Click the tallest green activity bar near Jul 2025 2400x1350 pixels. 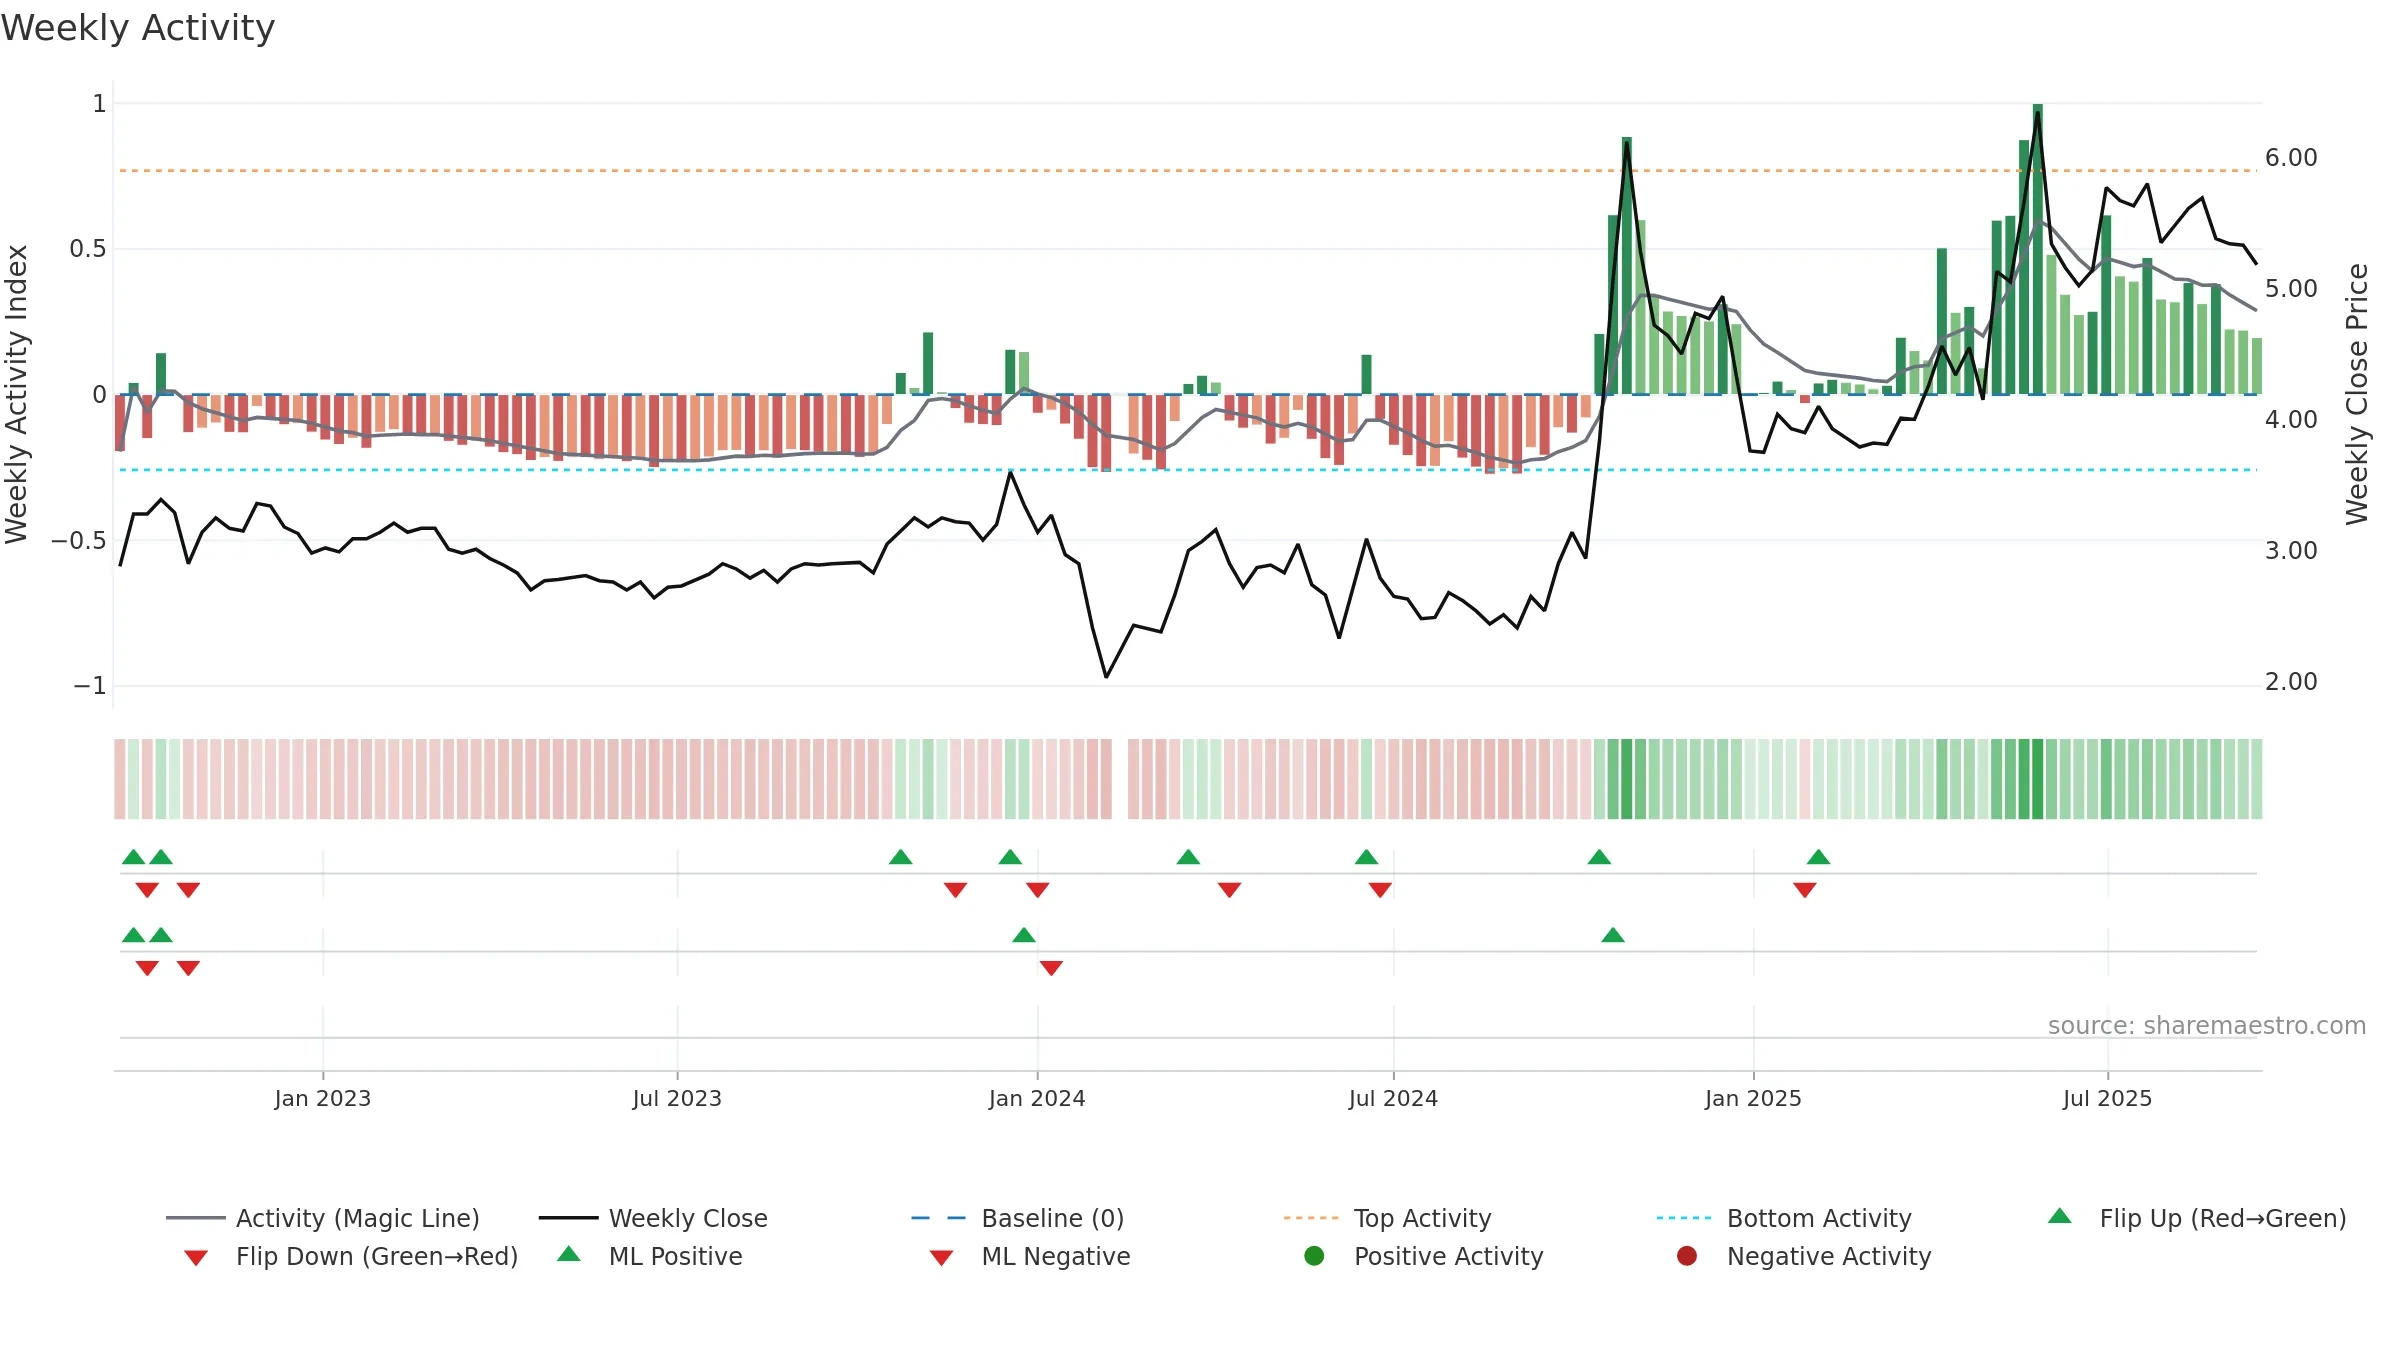click(x=2038, y=249)
